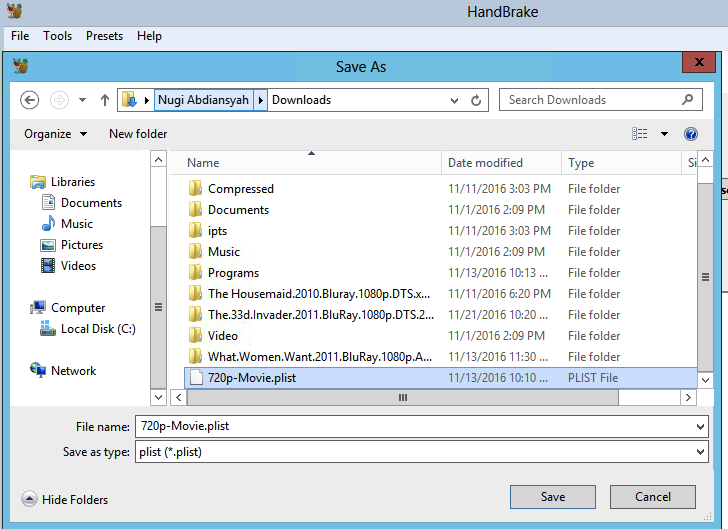Open the view options dropdown arrow
Image resolution: width=728 pixels, height=529 pixels.
point(664,134)
